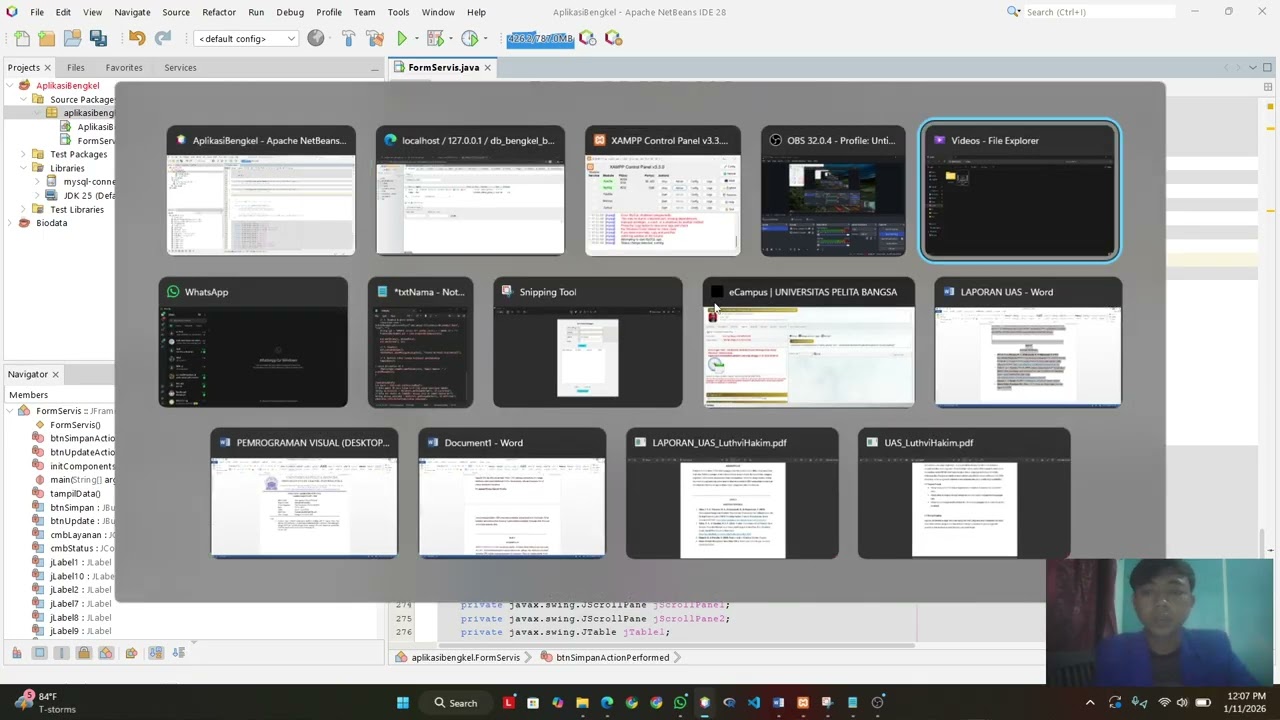This screenshot has height=720, width=1280.
Task: Open the Debug Project dropdown arrow
Action: [449, 39]
